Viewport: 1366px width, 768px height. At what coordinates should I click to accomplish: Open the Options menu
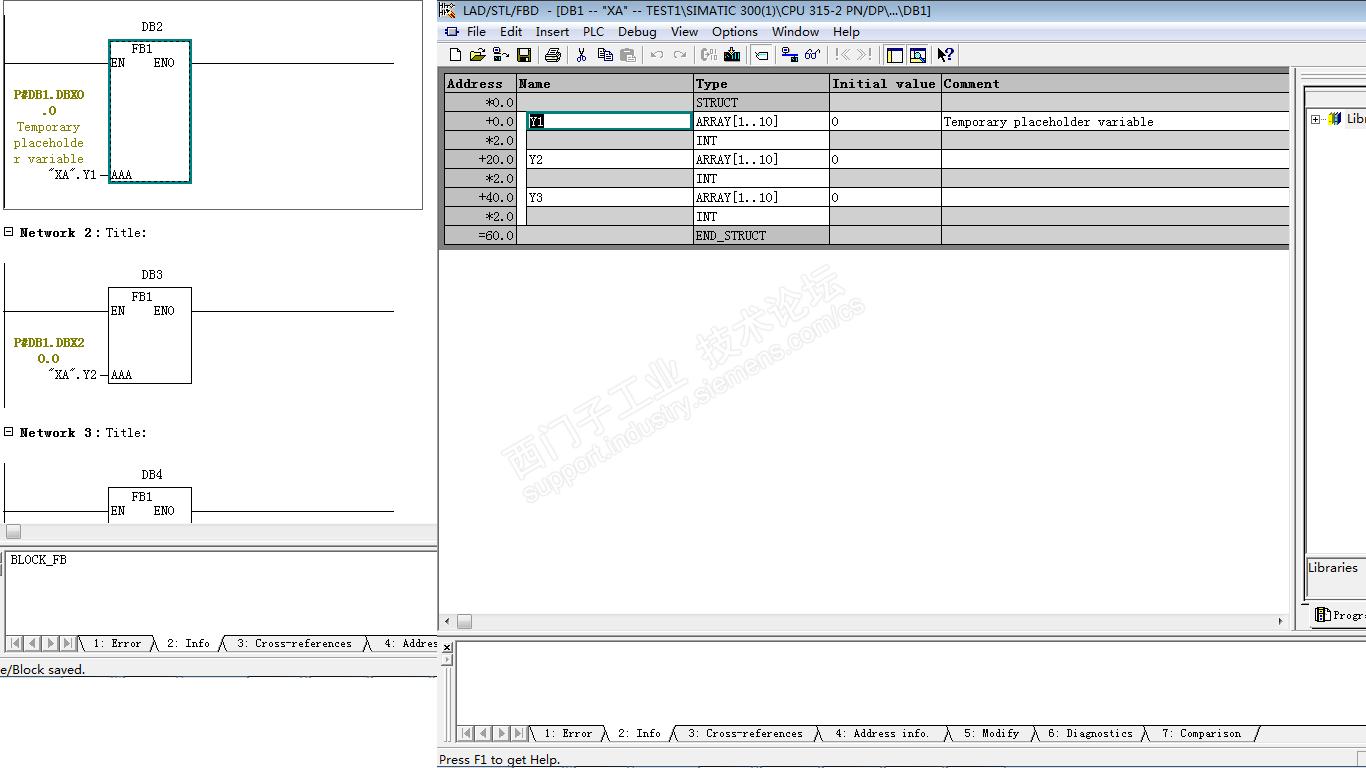(735, 32)
